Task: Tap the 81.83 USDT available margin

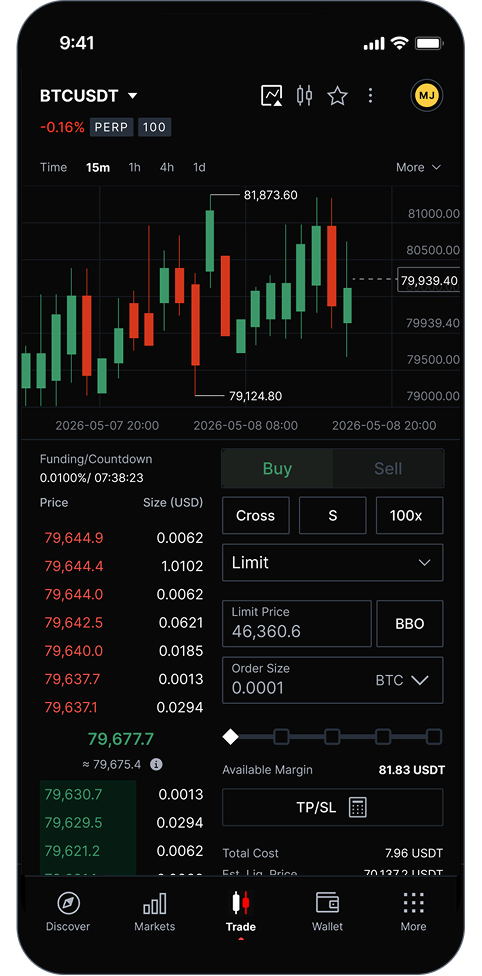Action: click(412, 770)
